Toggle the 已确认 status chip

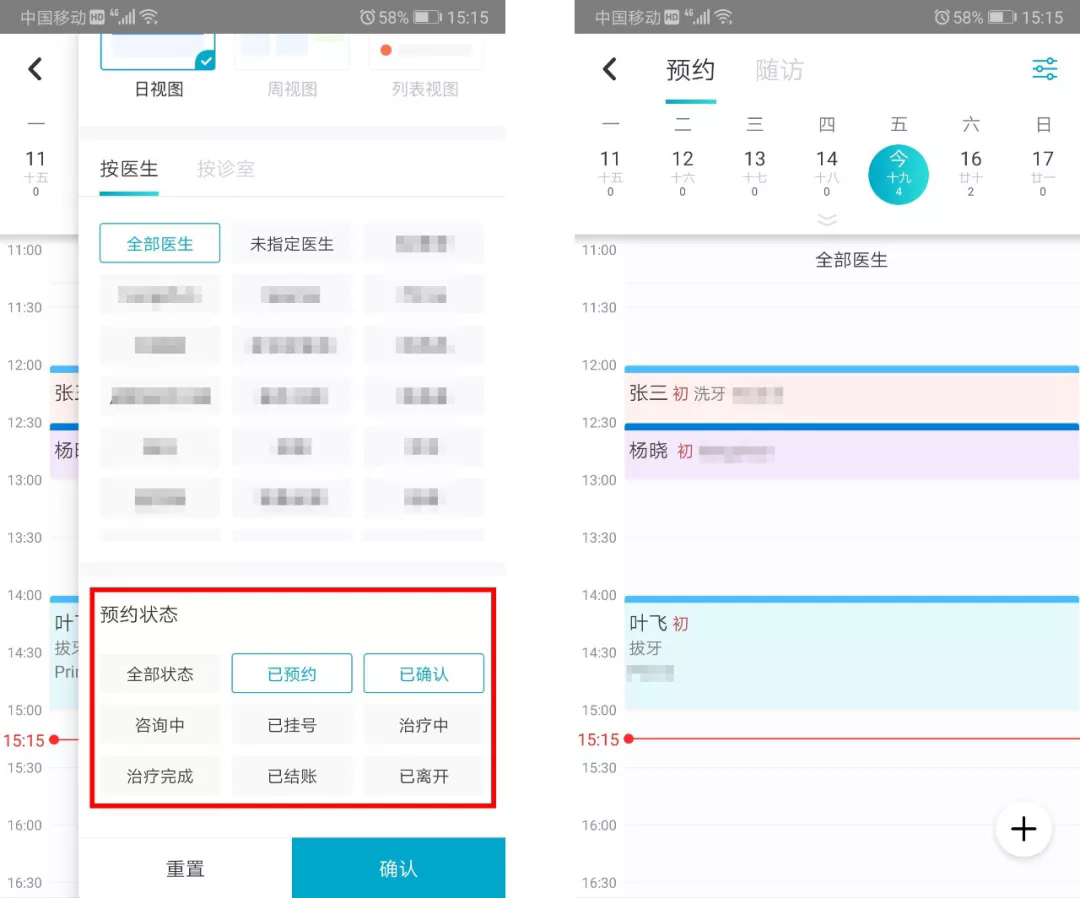click(424, 674)
